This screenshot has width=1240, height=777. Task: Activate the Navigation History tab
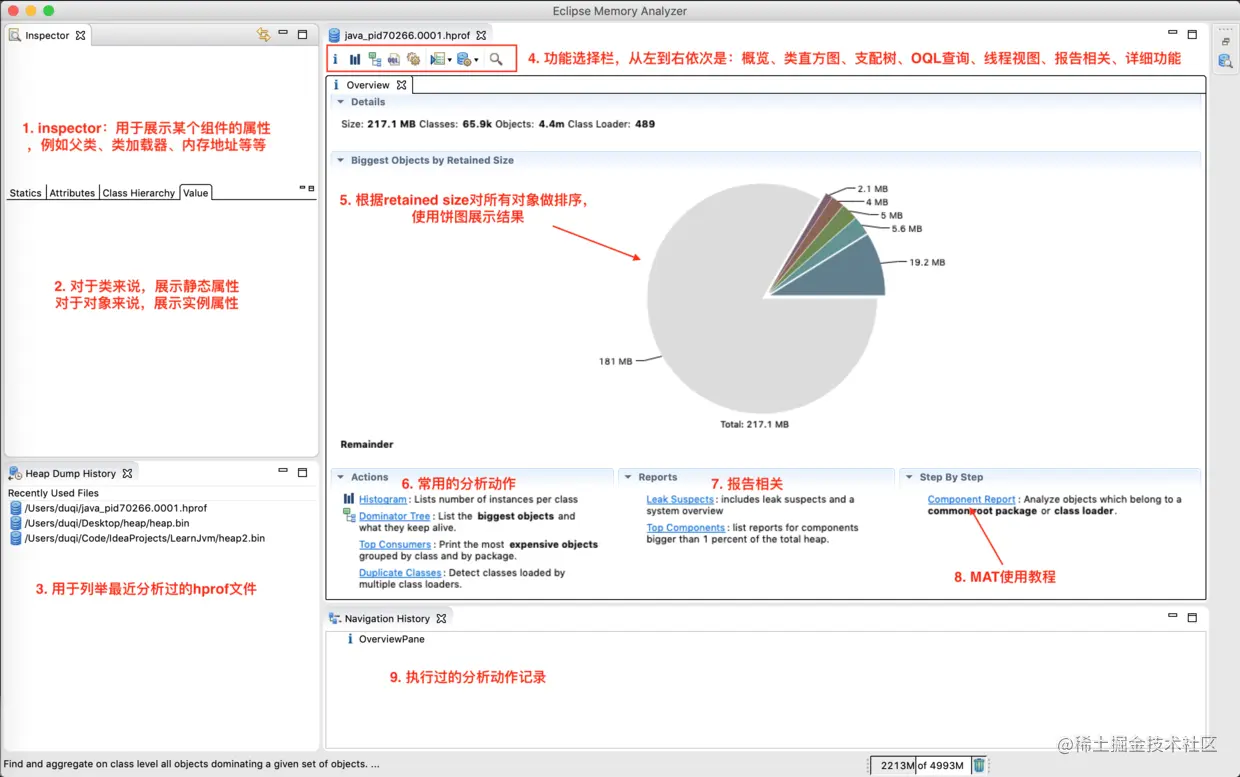coord(387,618)
